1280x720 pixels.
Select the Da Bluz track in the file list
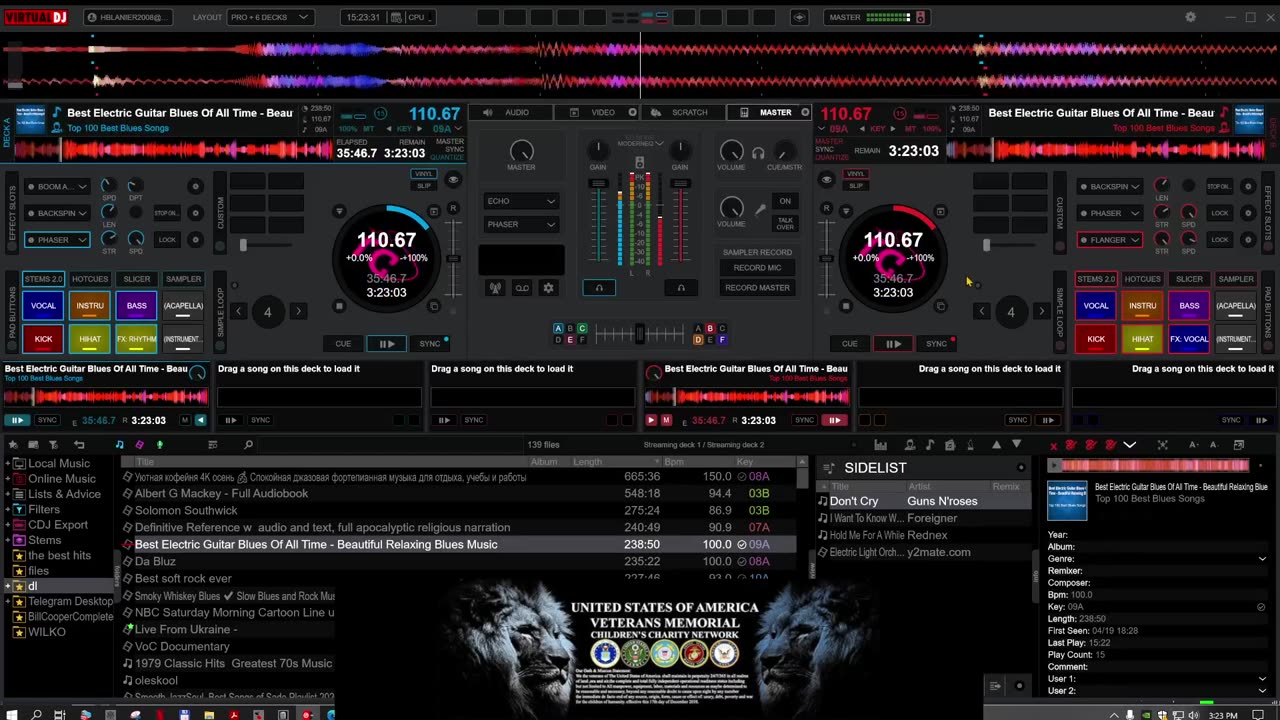pyautogui.click(x=460, y=562)
